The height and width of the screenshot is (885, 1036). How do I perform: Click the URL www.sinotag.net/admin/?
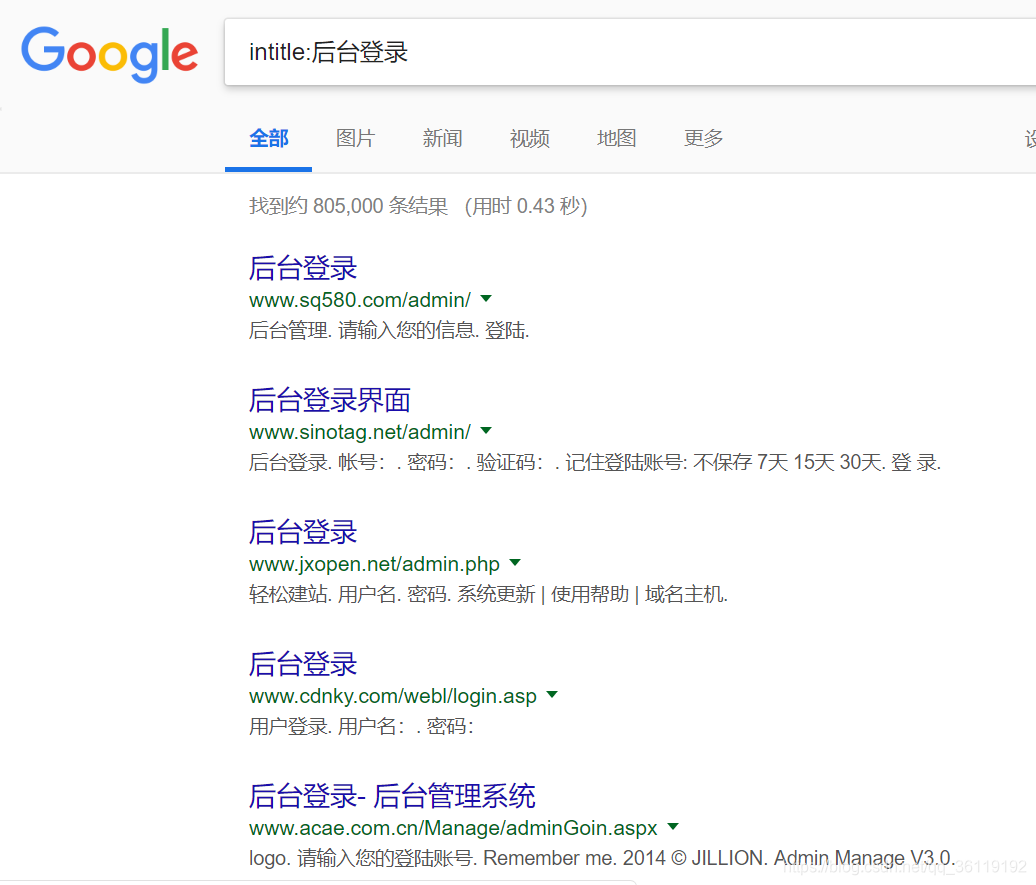[x=360, y=432]
